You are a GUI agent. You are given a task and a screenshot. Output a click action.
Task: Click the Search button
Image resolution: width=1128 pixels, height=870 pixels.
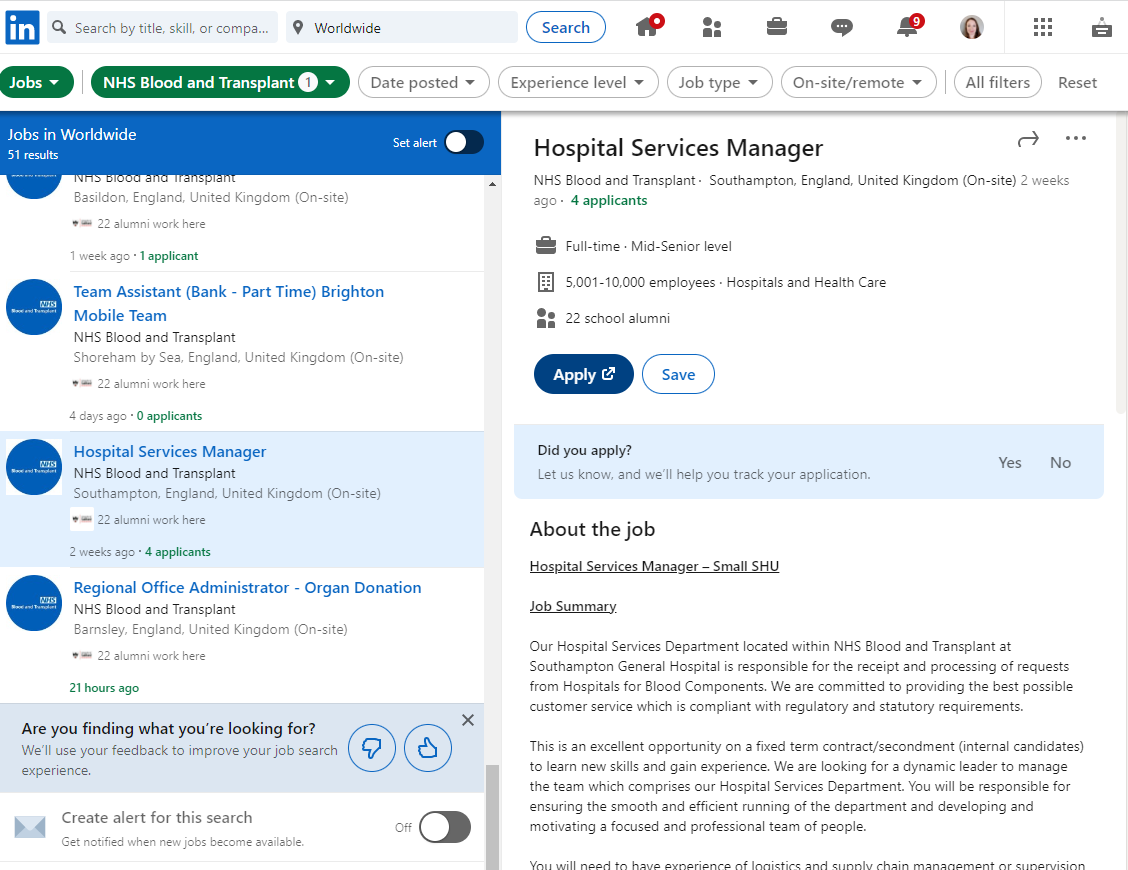(565, 27)
